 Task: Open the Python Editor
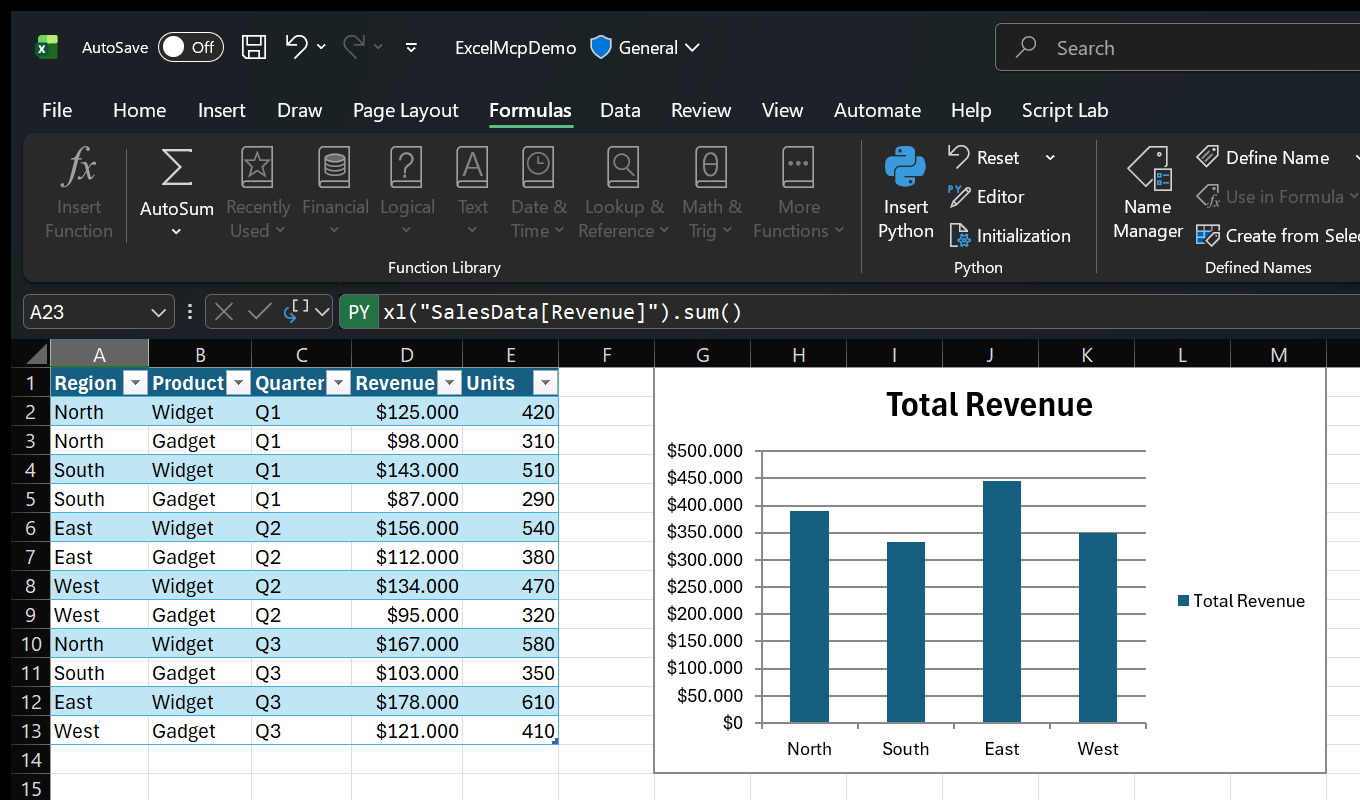[986, 196]
